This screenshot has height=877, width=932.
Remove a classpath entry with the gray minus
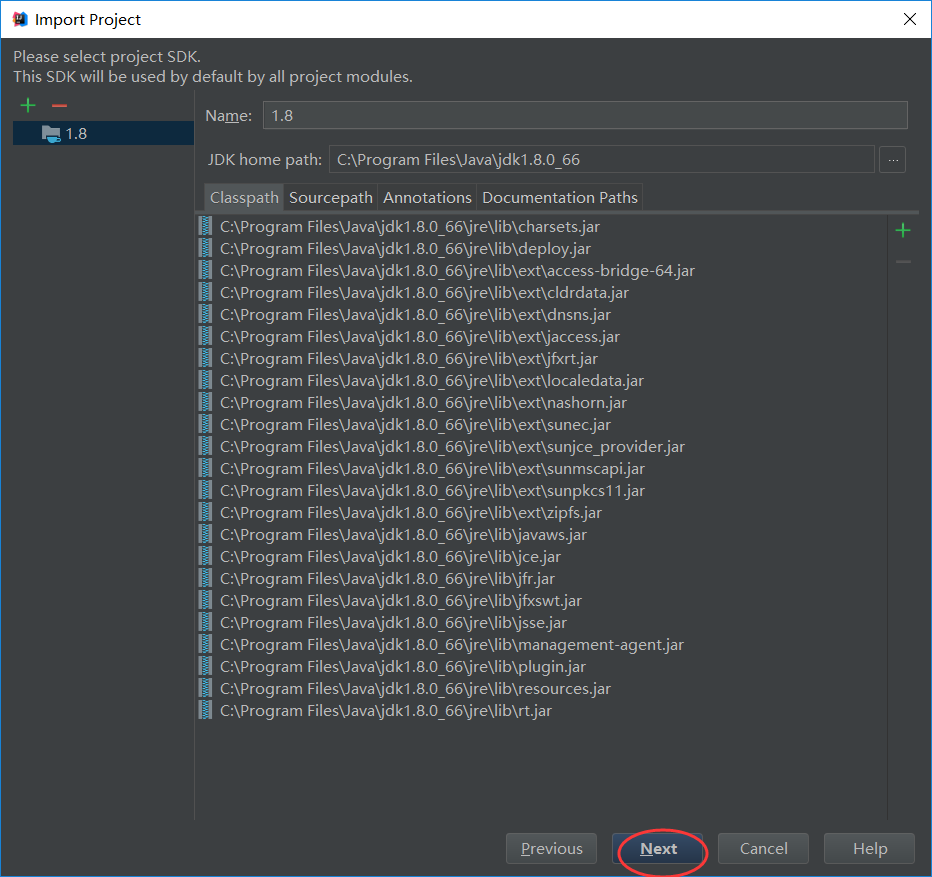903,261
